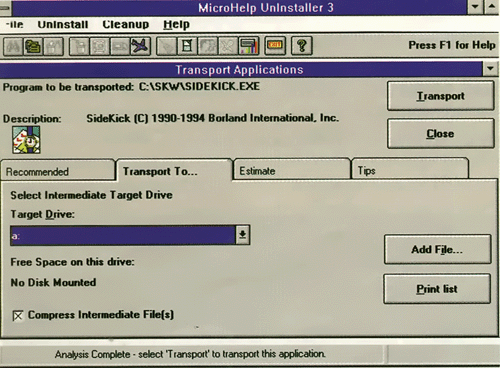Open the Cleanup menu
This screenshot has height=368, width=500.
tap(126, 24)
